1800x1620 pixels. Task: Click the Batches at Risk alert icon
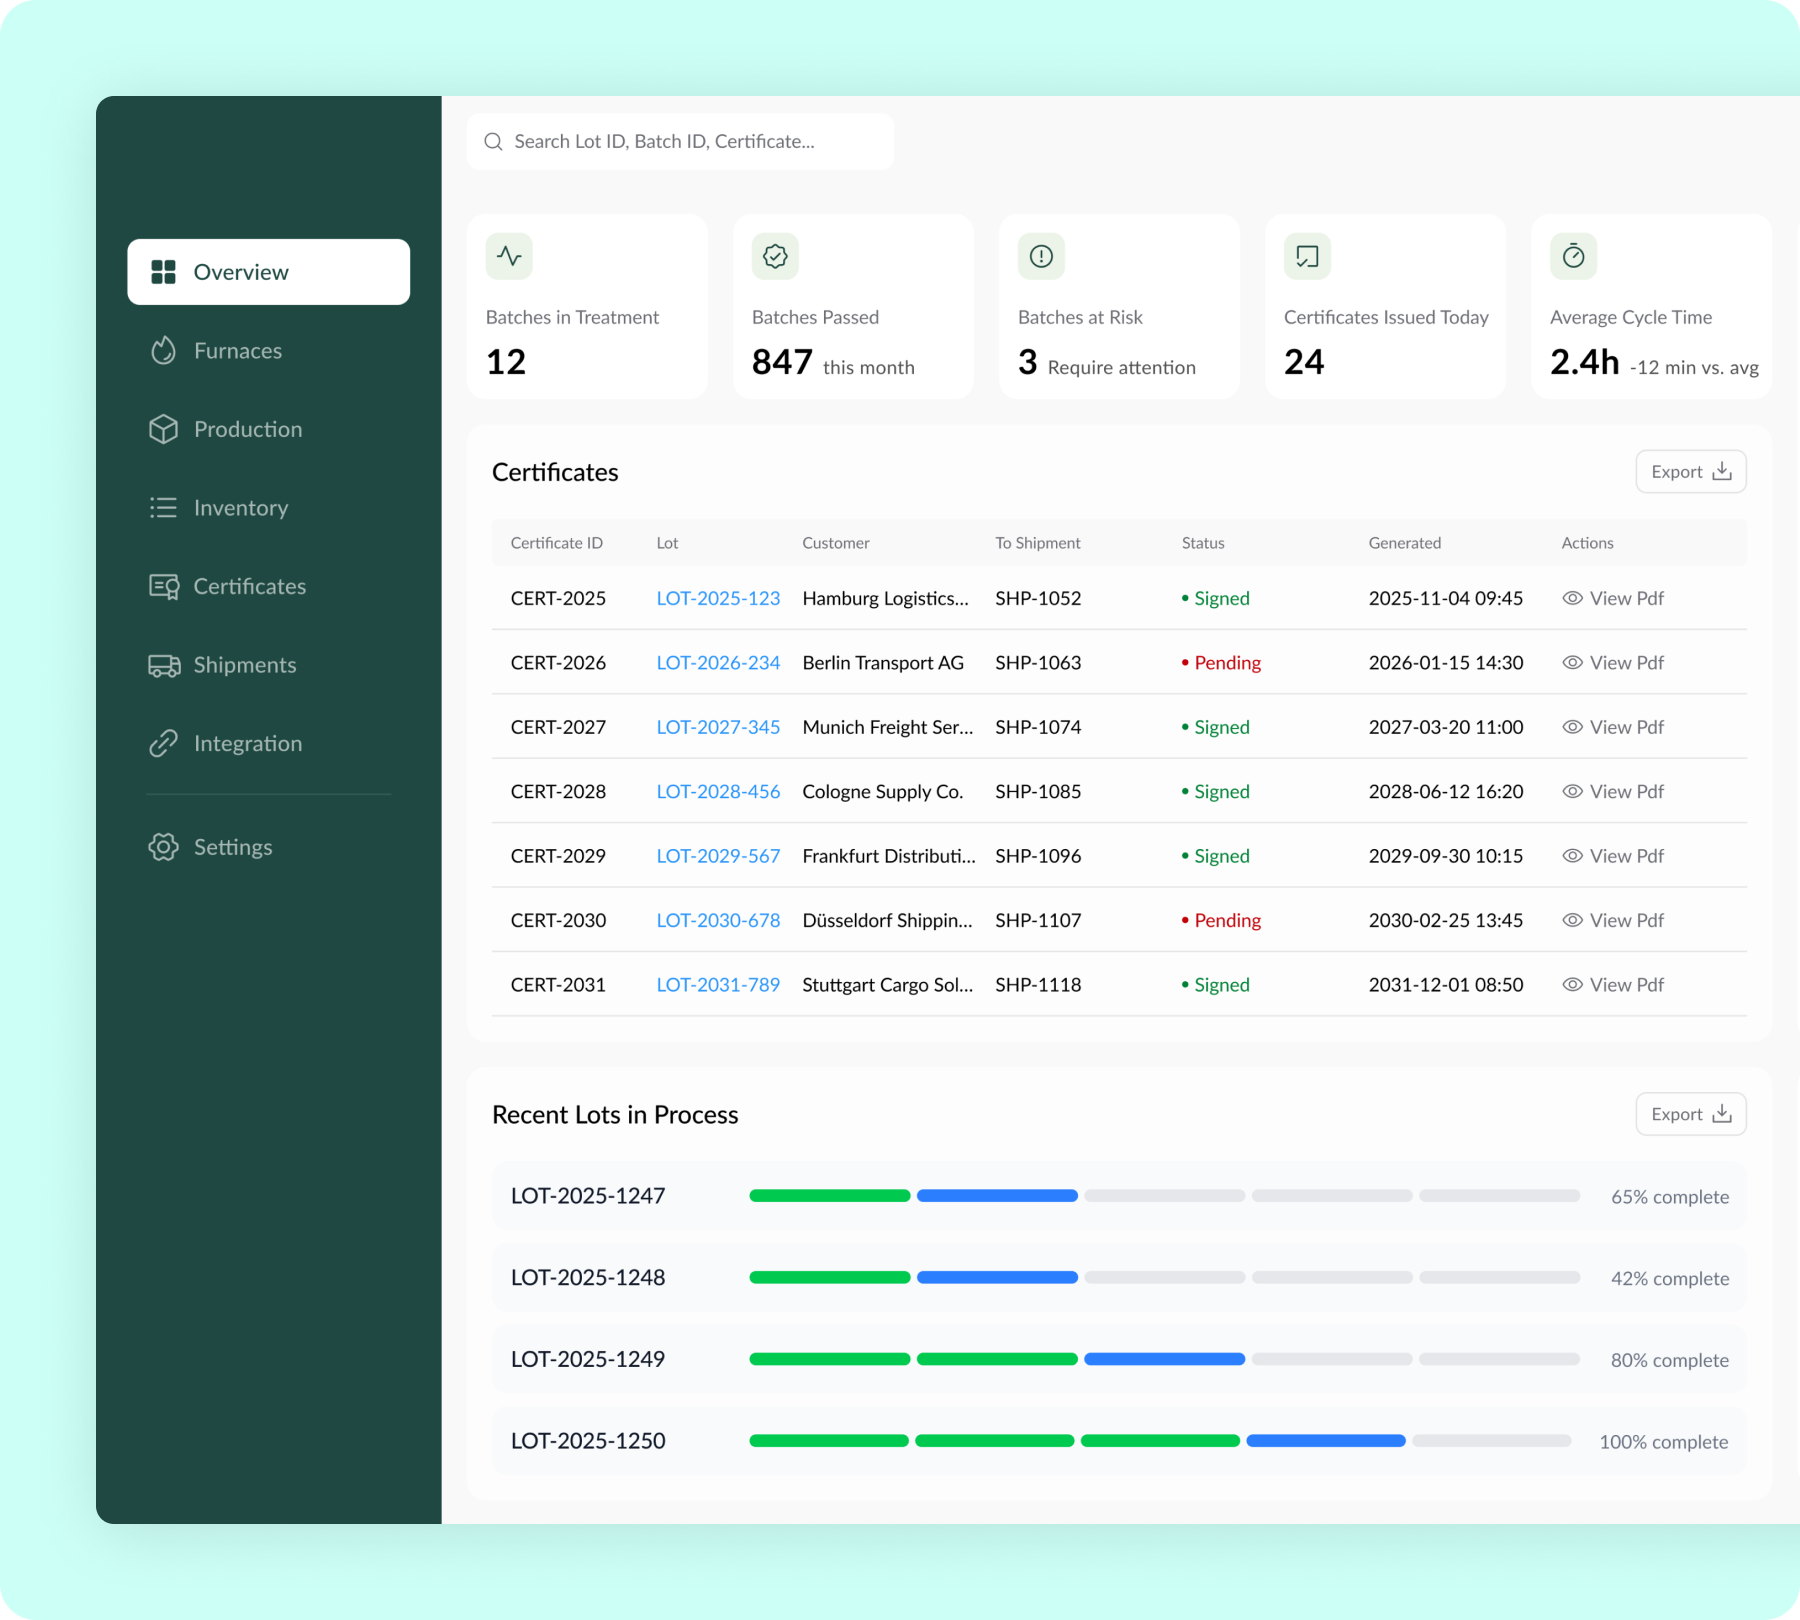[x=1041, y=256]
